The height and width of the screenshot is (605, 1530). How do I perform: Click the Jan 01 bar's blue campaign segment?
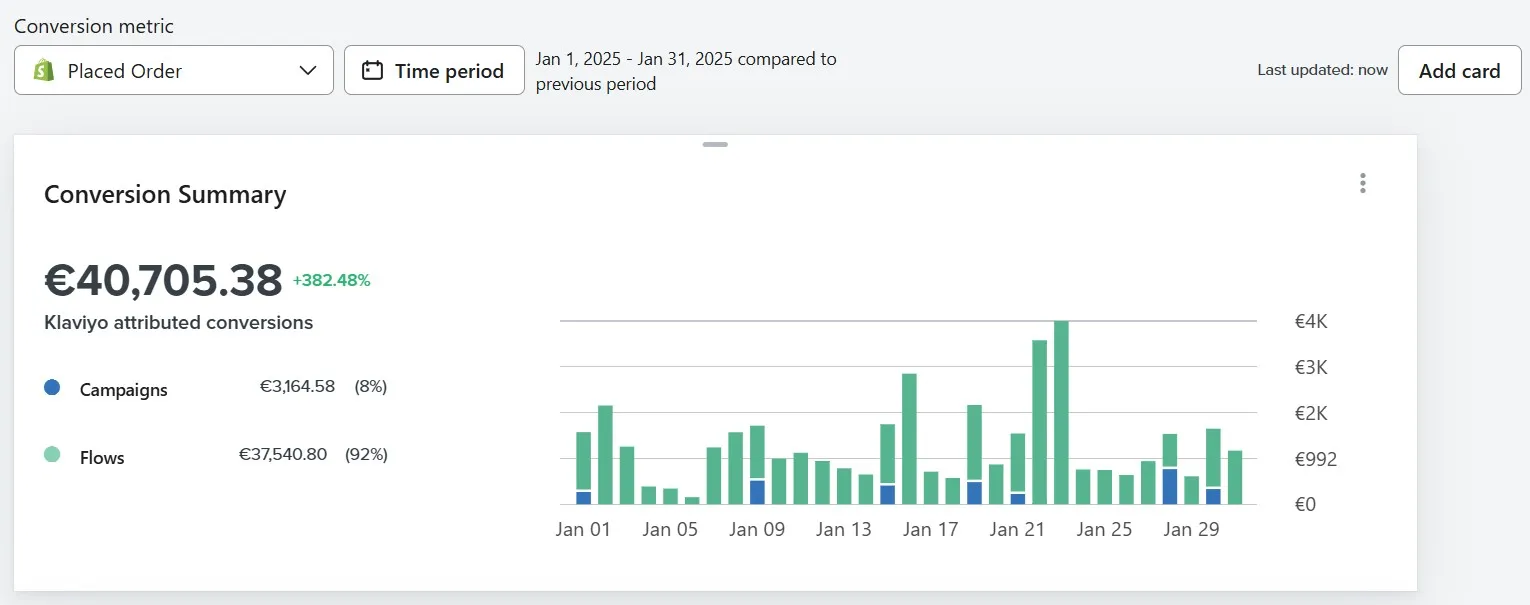point(584,498)
